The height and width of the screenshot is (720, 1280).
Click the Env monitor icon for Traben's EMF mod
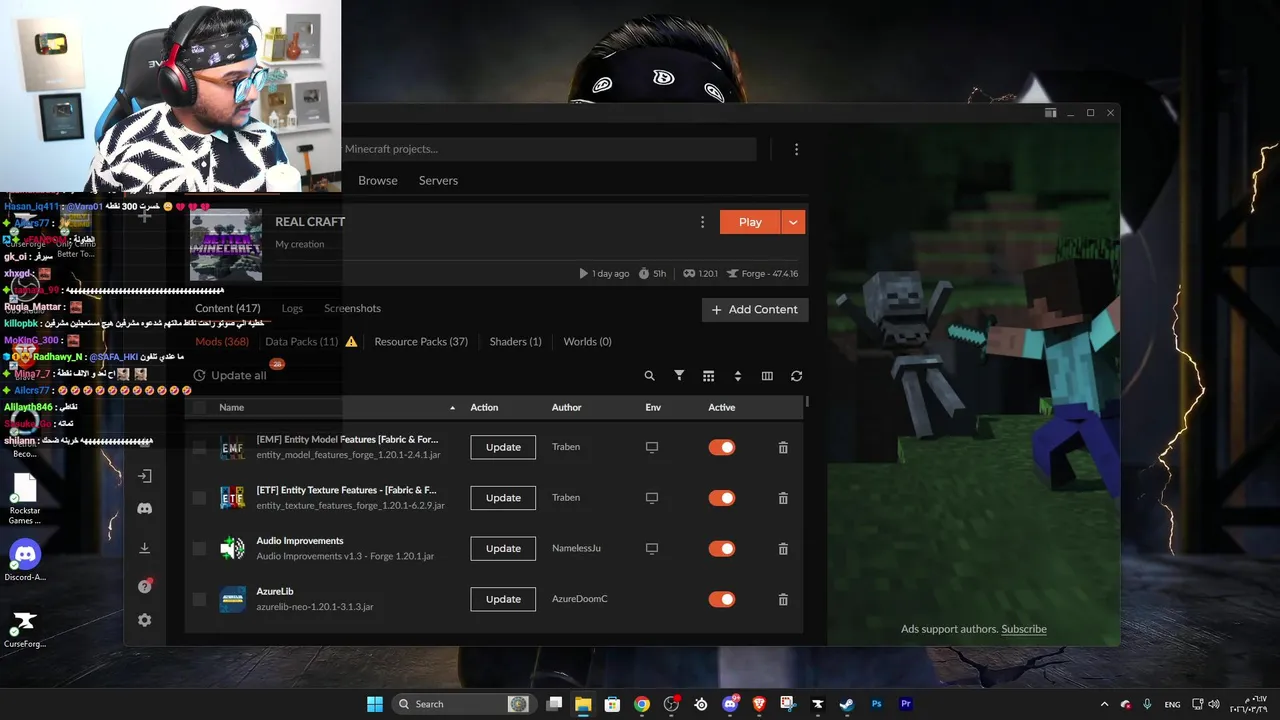pyautogui.click(x=652, y=447)
